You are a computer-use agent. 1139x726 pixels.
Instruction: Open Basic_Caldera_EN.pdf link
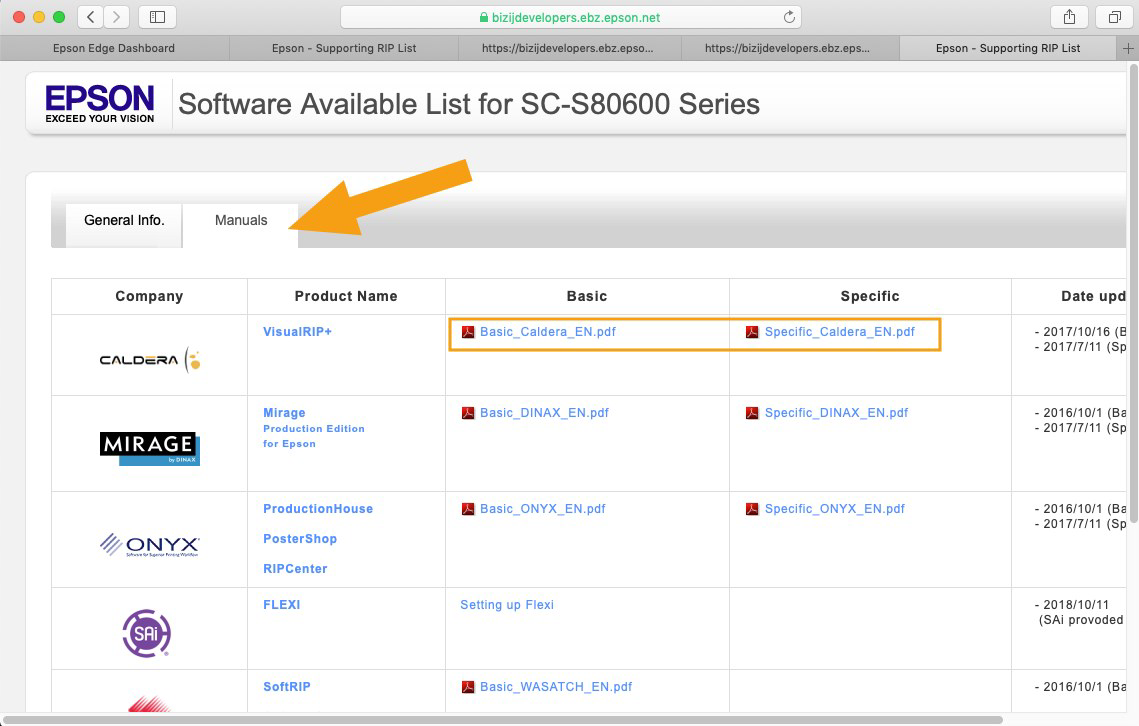547,332
